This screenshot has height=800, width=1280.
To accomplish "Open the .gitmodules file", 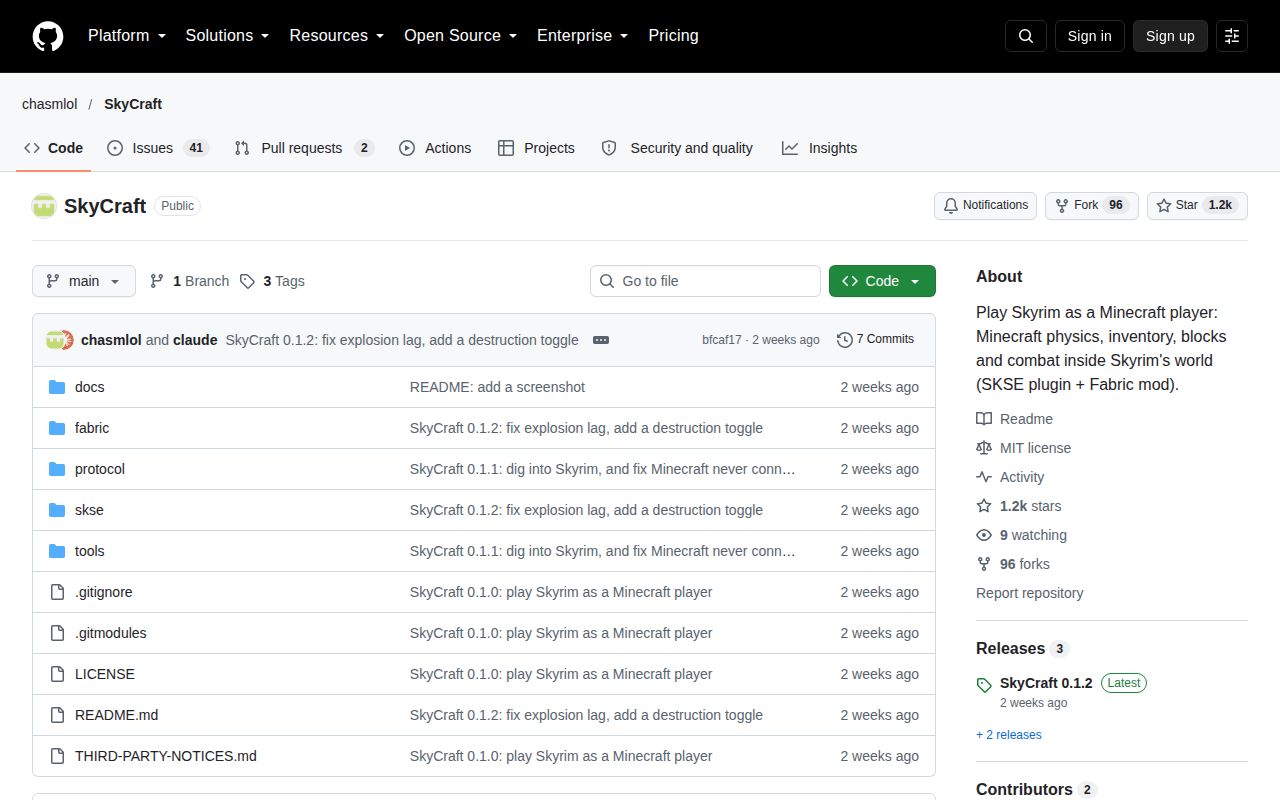I will (110, 633).
